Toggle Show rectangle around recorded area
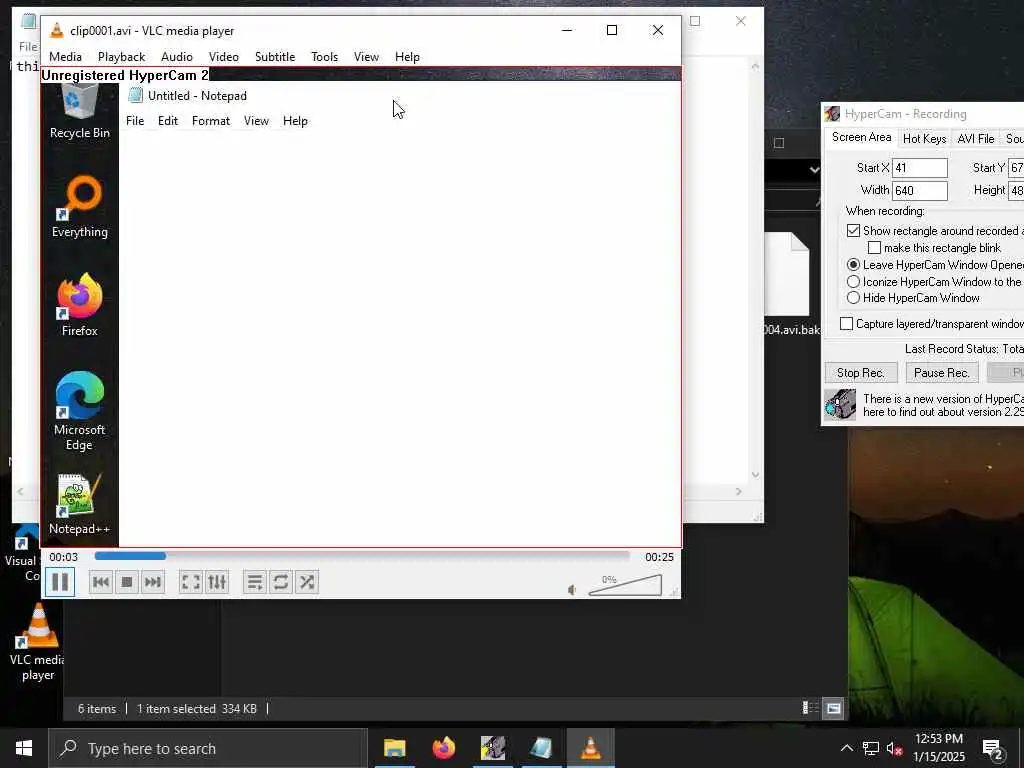The width and height of the screenshot is (1024, 768). coord(854,231)
